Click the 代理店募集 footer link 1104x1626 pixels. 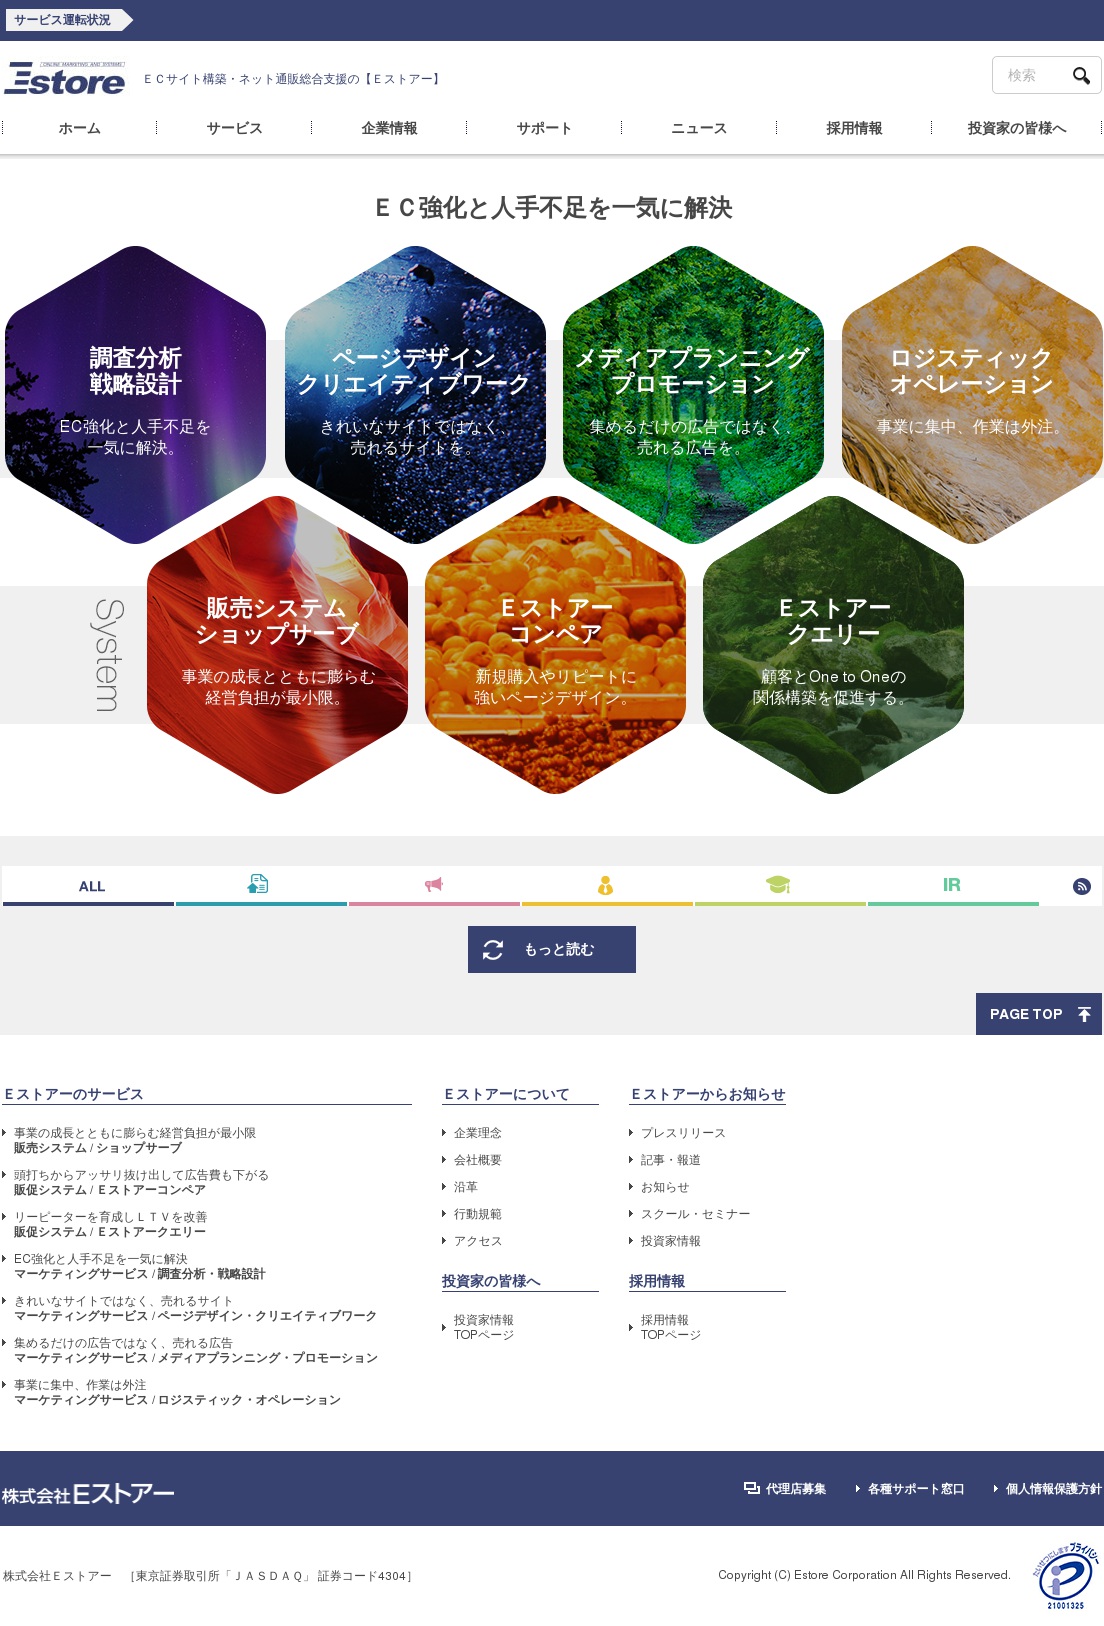pos(786,1489)
